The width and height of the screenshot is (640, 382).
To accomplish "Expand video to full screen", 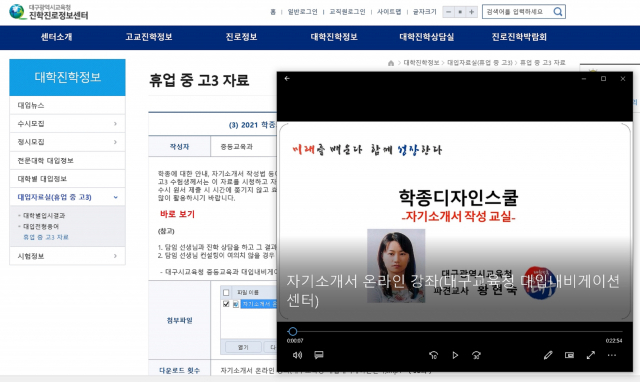I will [591, 355].
